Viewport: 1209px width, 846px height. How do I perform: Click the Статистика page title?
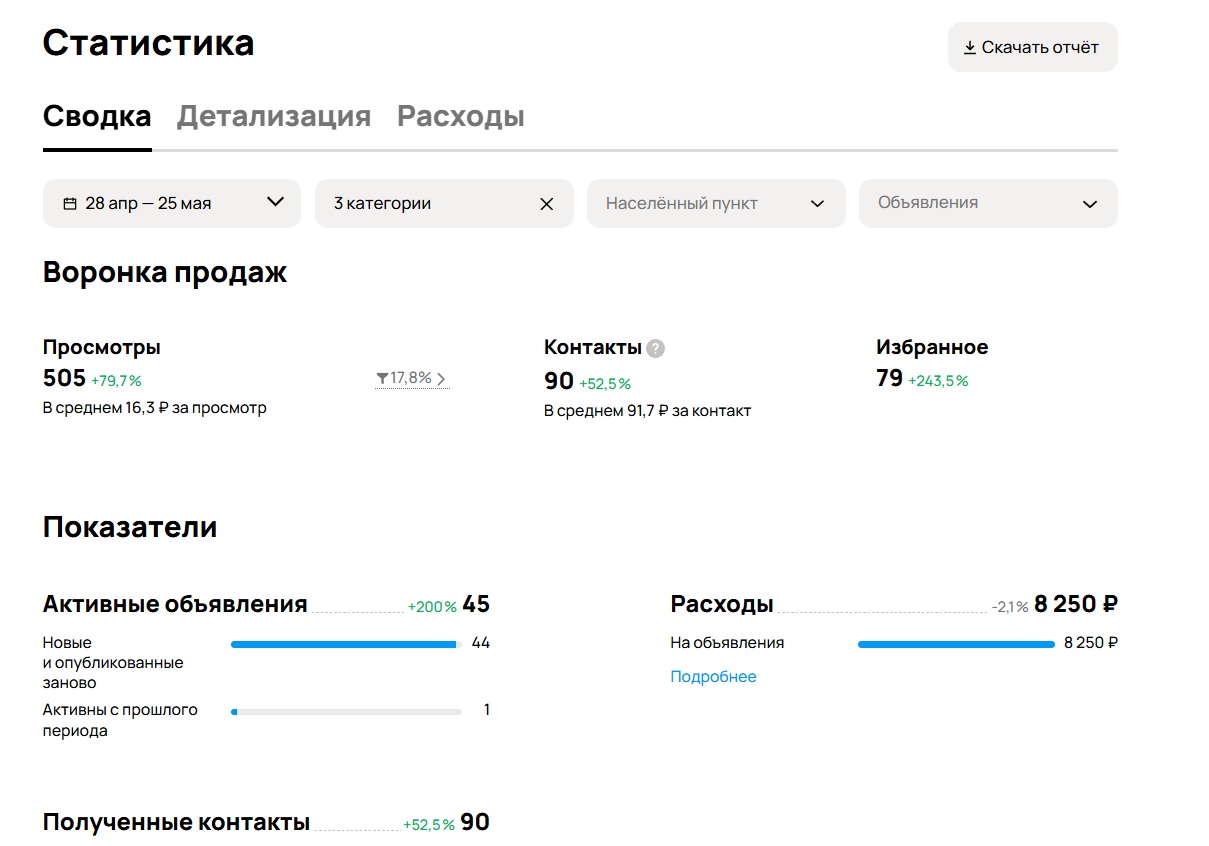[x=148, y=43]
